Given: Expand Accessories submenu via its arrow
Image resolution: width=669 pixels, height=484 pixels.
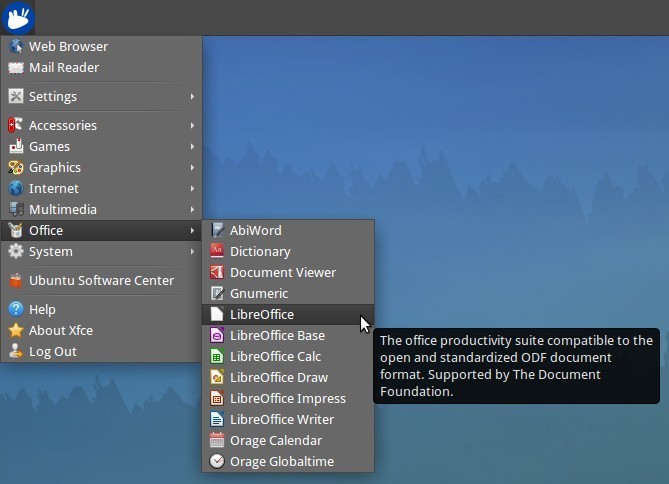Looking at the screenshot, I should point(192,125).
